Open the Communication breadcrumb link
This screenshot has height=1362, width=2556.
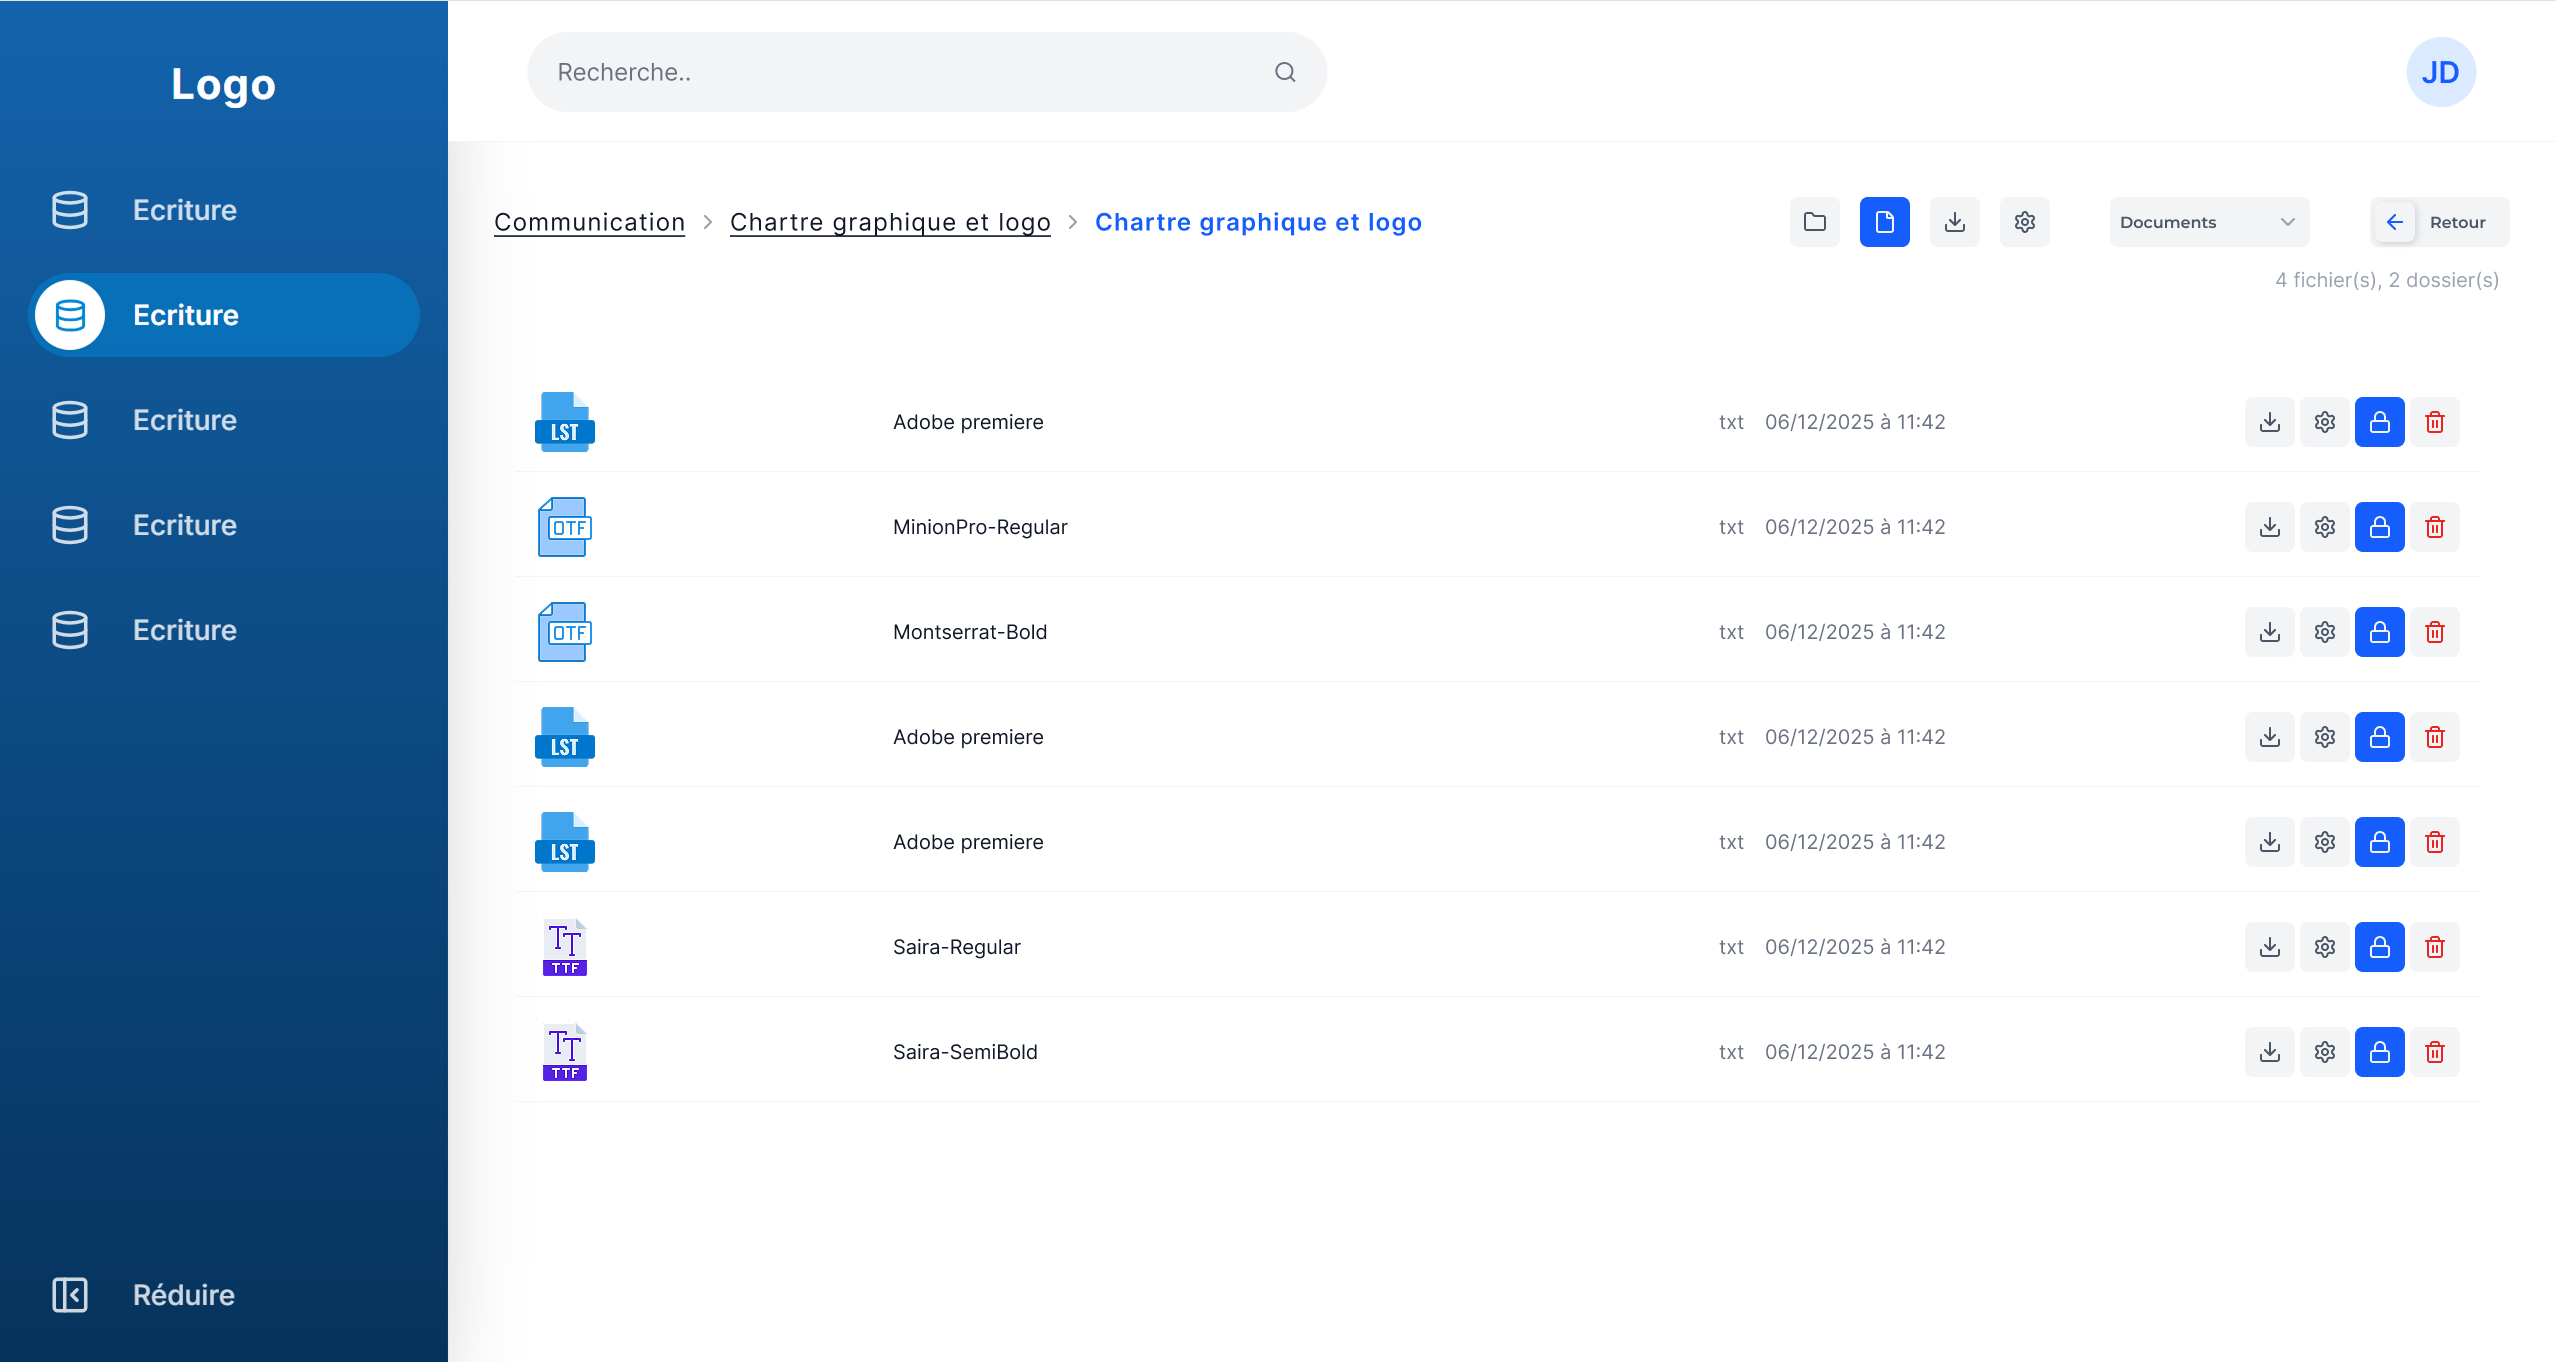point(589,221)
